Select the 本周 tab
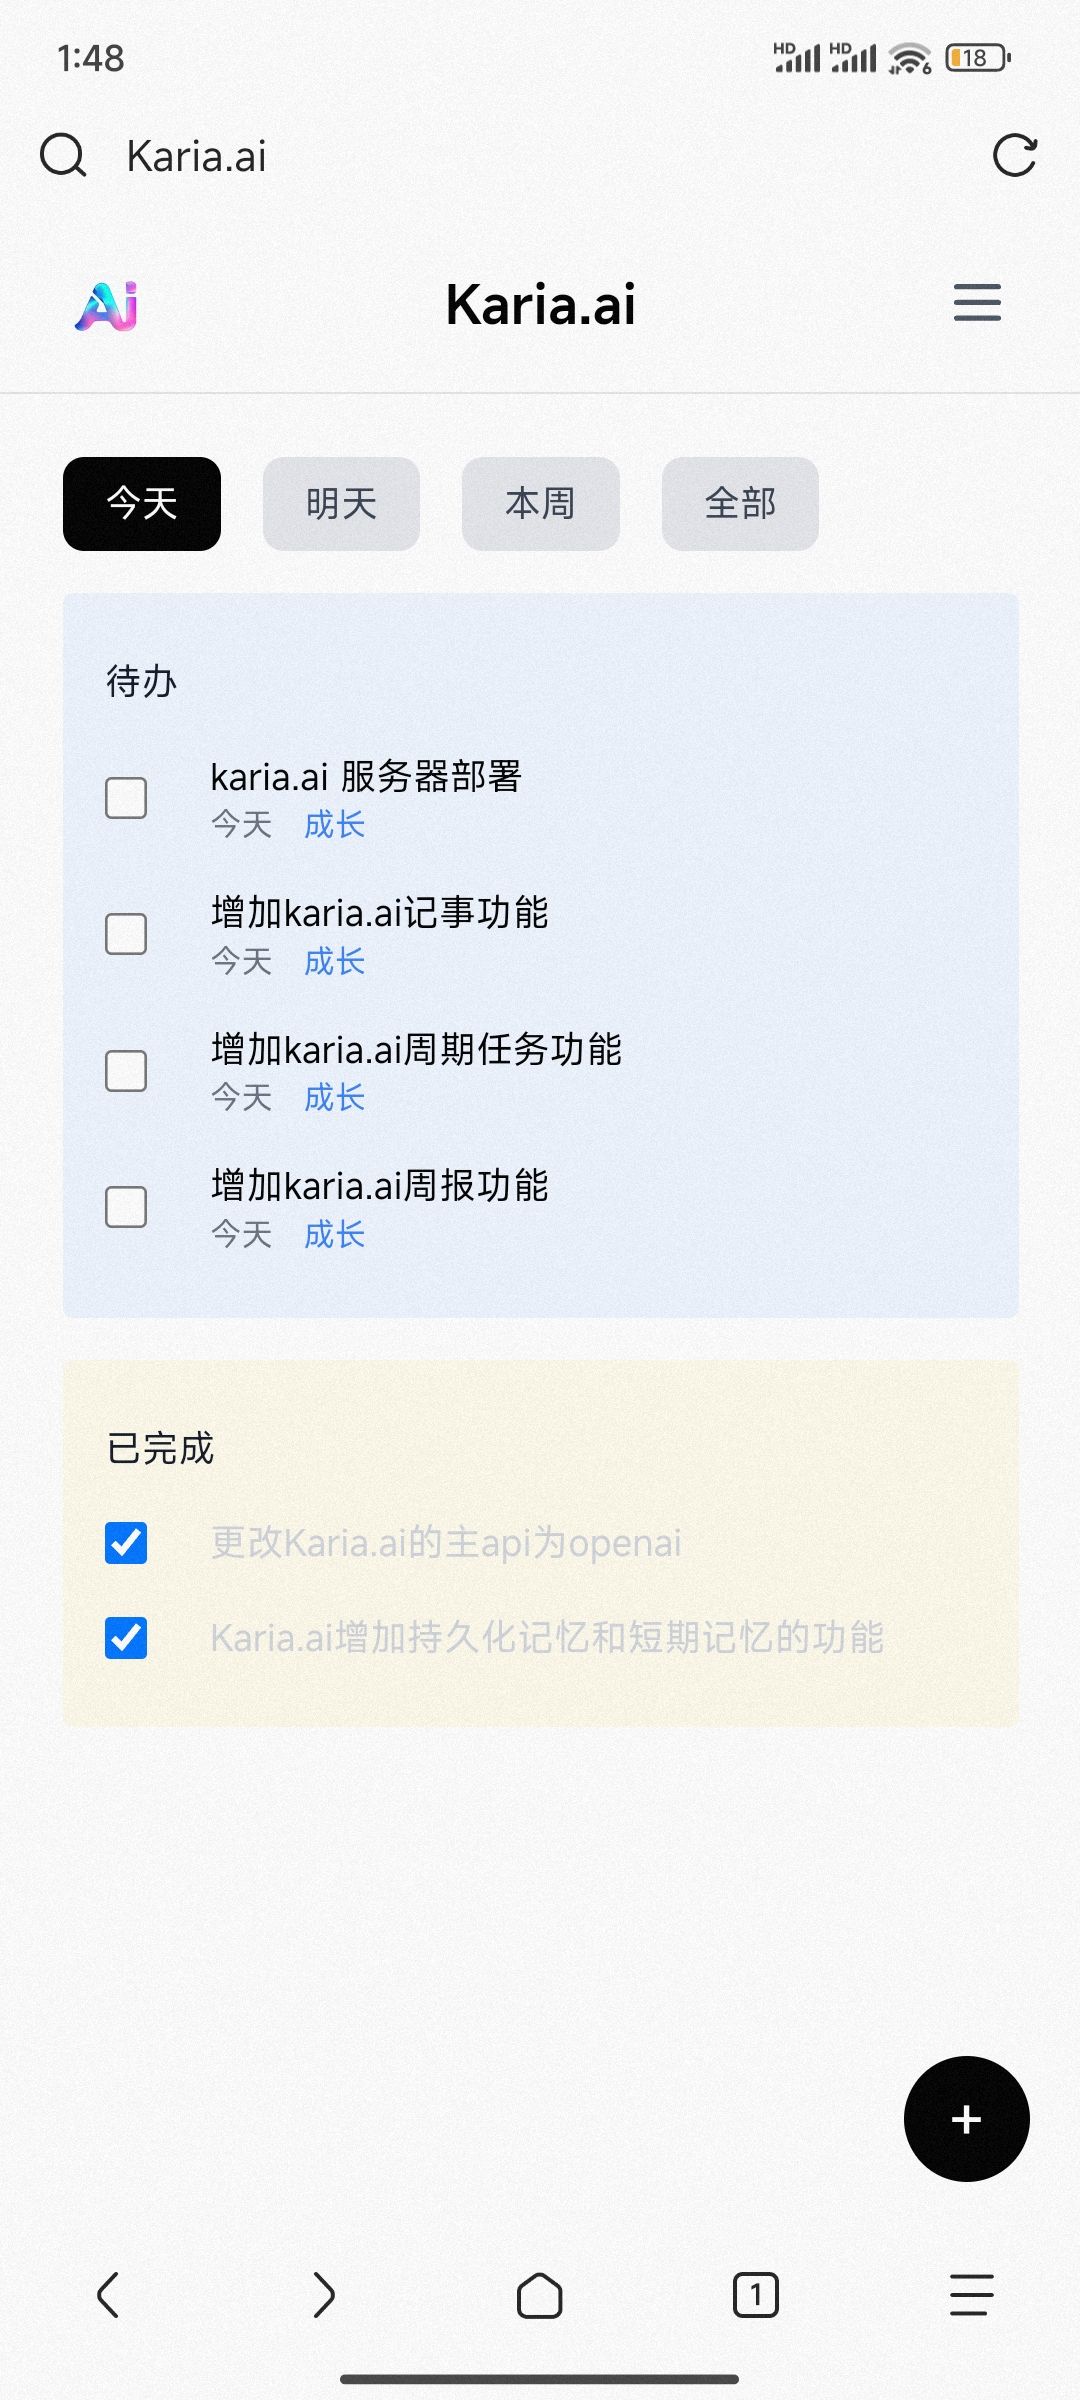 (x=540, y=504)
